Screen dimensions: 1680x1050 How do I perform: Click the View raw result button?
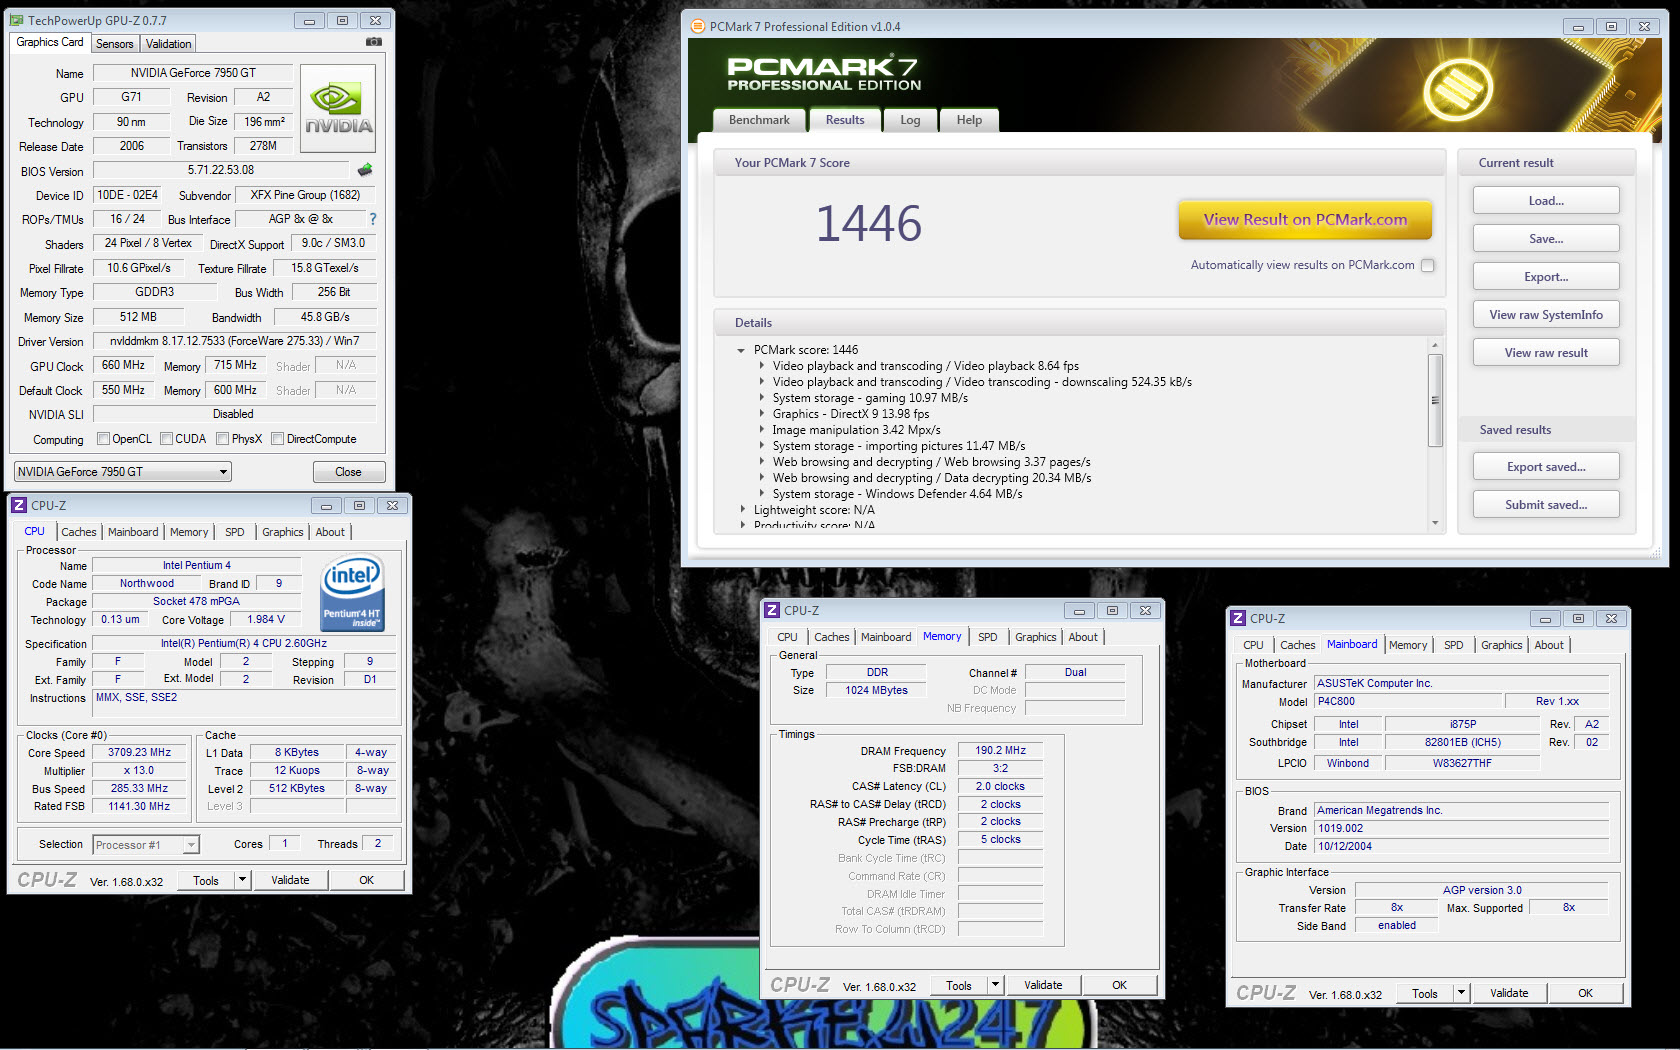(1546, 353)
